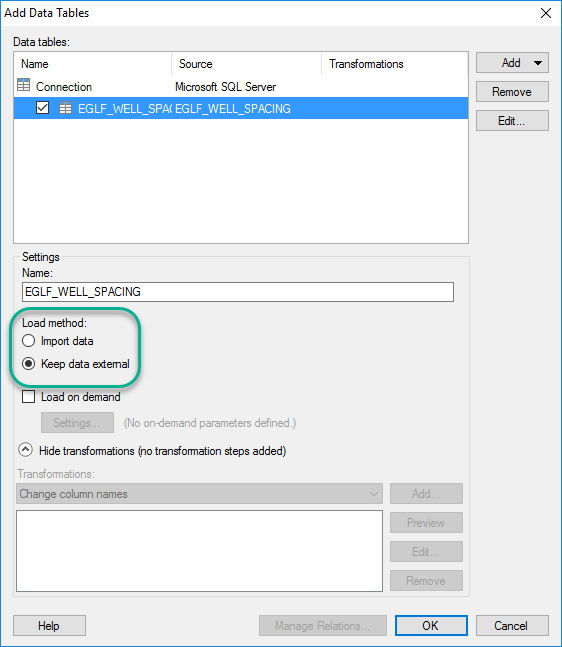Open the Edit... dialog for selected table
Viewport: 562px width, 647px height.
point(512,120)
